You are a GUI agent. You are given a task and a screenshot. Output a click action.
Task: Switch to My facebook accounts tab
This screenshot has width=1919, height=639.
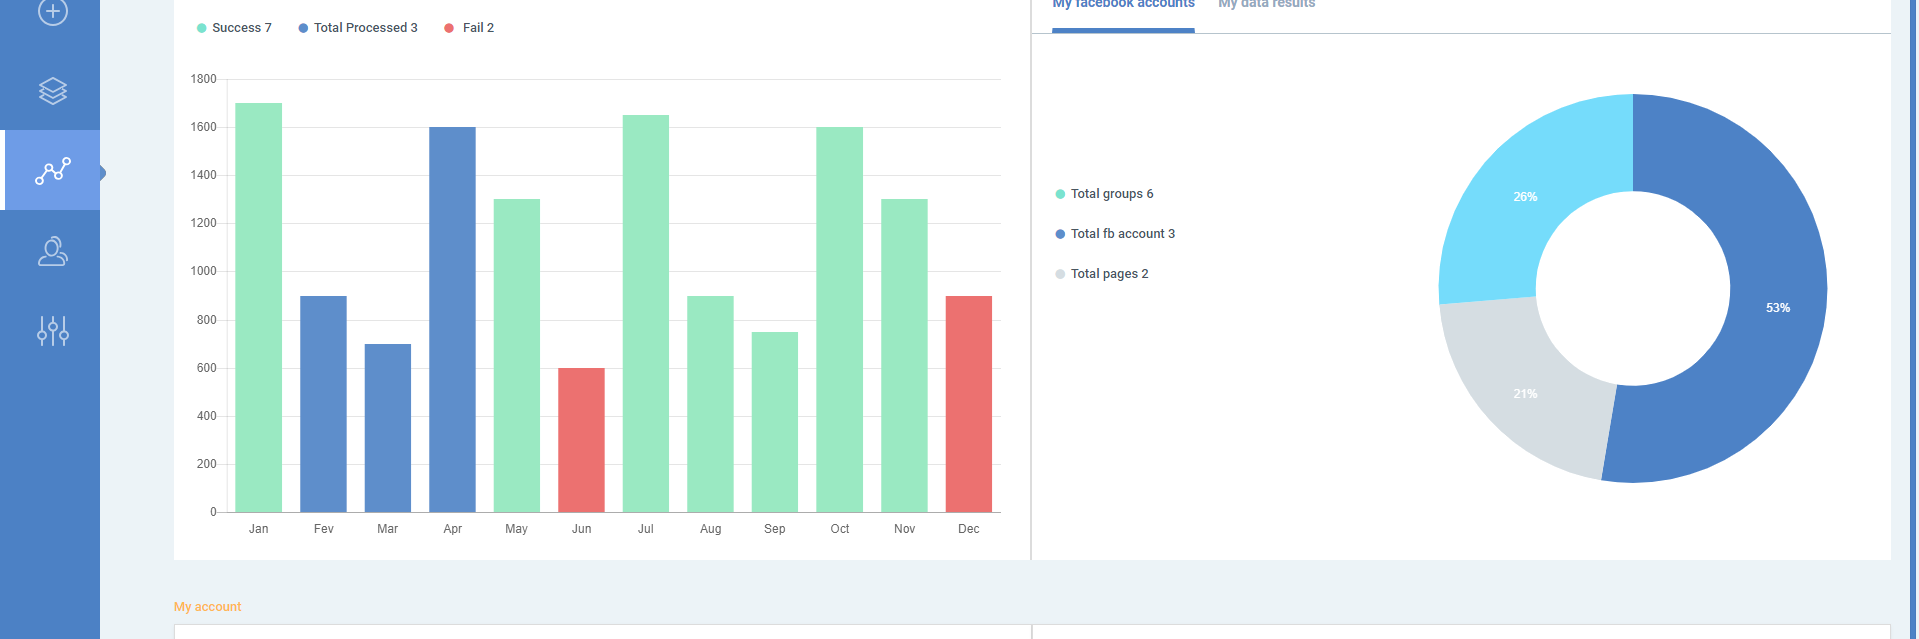tap(1123, 6)
